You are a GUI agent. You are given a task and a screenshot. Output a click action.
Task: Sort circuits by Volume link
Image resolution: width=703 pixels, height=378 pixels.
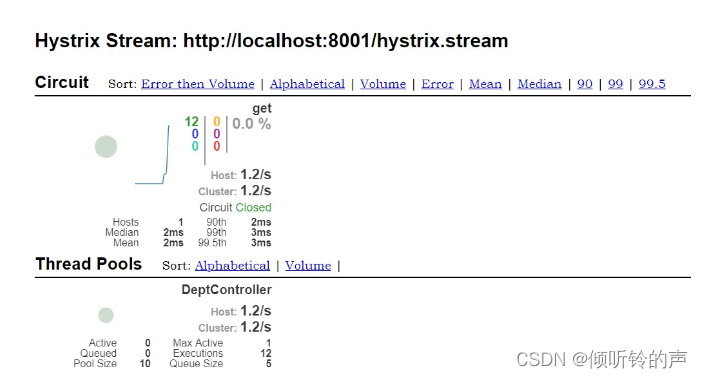[x=383, y=84]
